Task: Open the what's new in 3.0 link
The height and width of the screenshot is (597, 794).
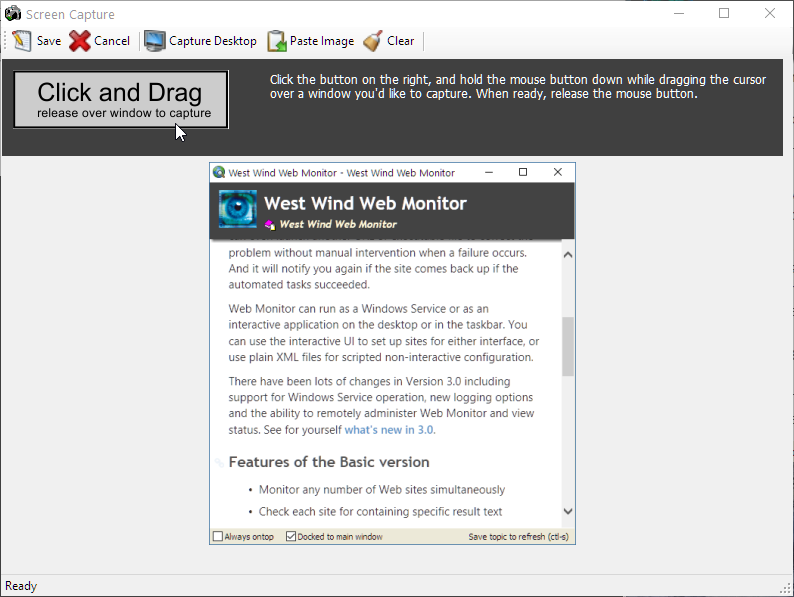Action: (x=389, y=430)
